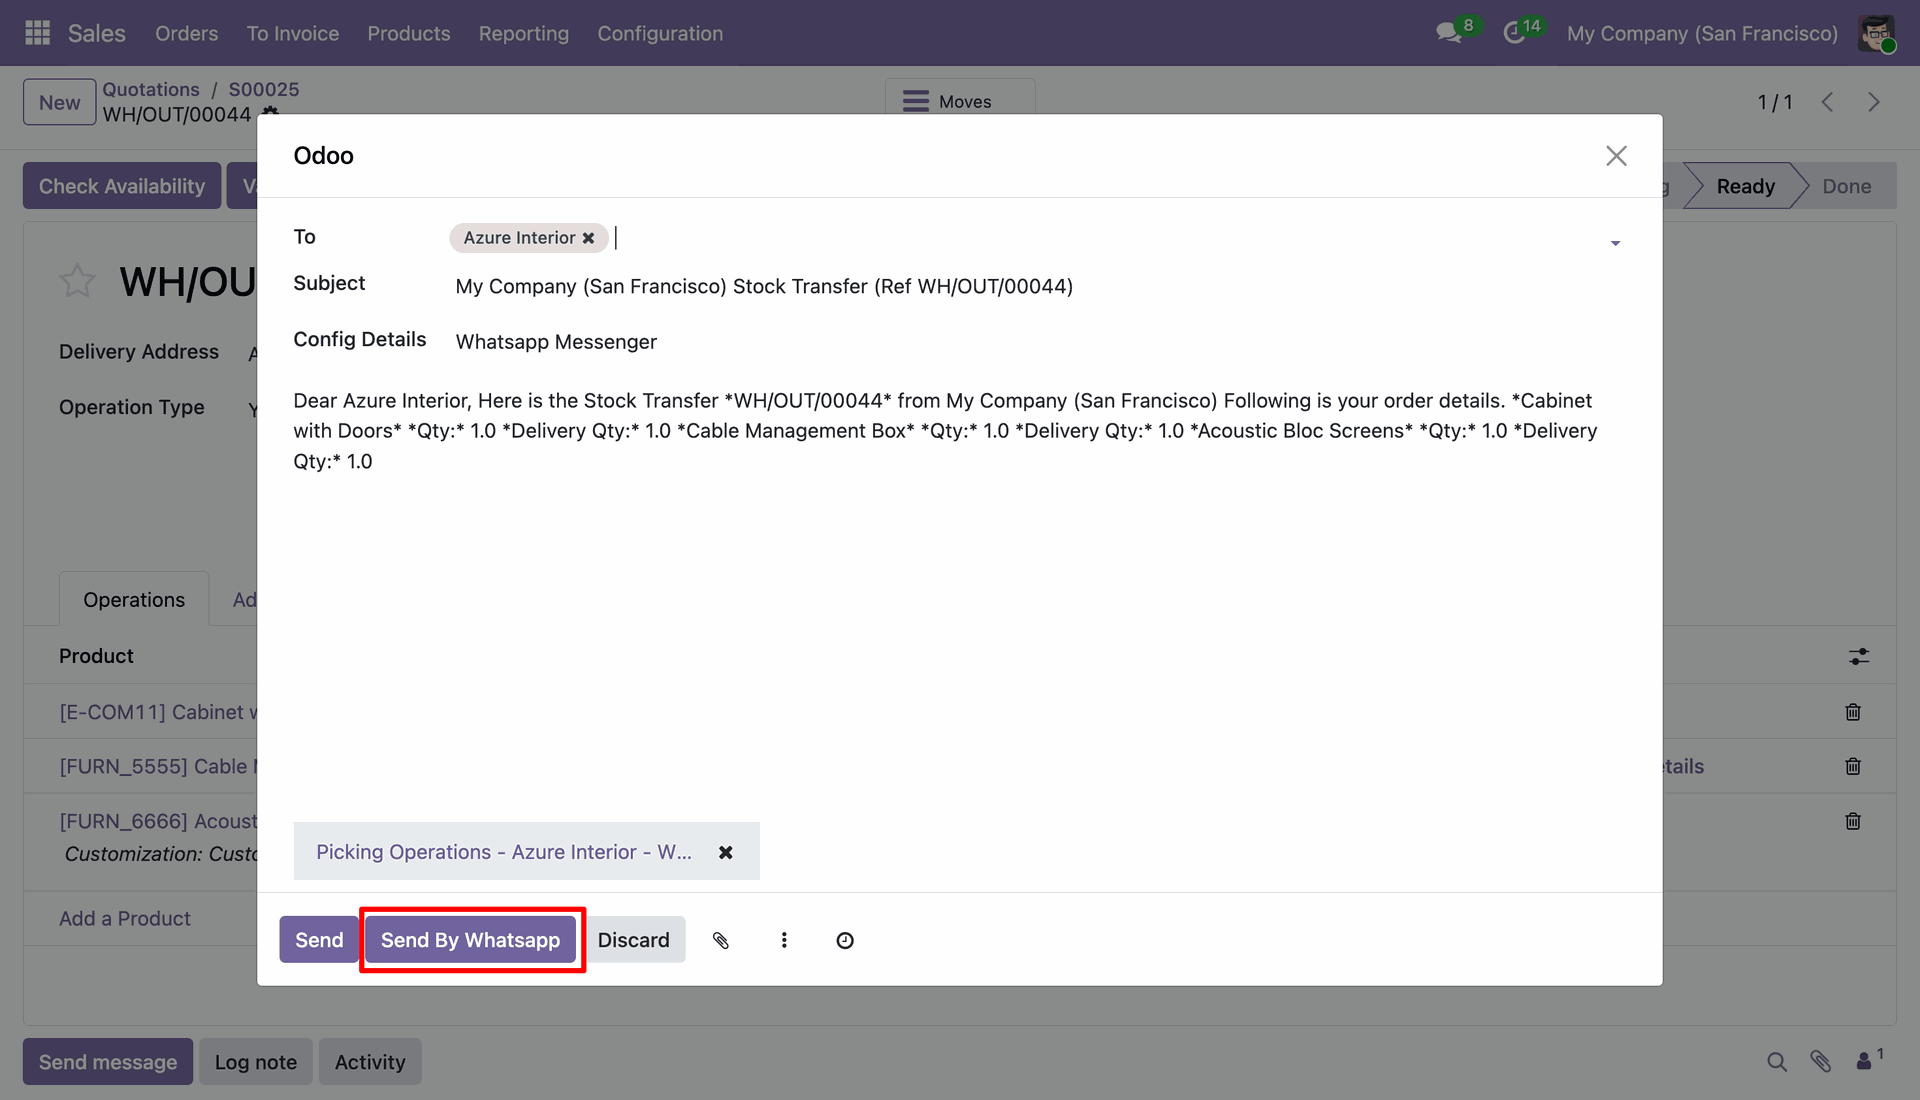Image resolution: width=1920 pixels, height=1100 pixels.
Task: Open the Configuration menu
Action: 660,33
